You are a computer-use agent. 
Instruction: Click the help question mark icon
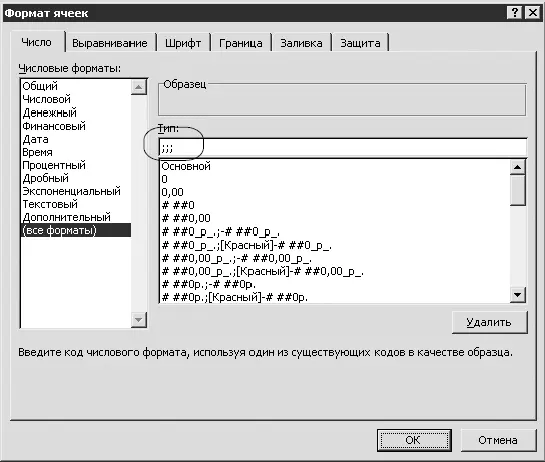pyautogui.click(x=515, y=13)
